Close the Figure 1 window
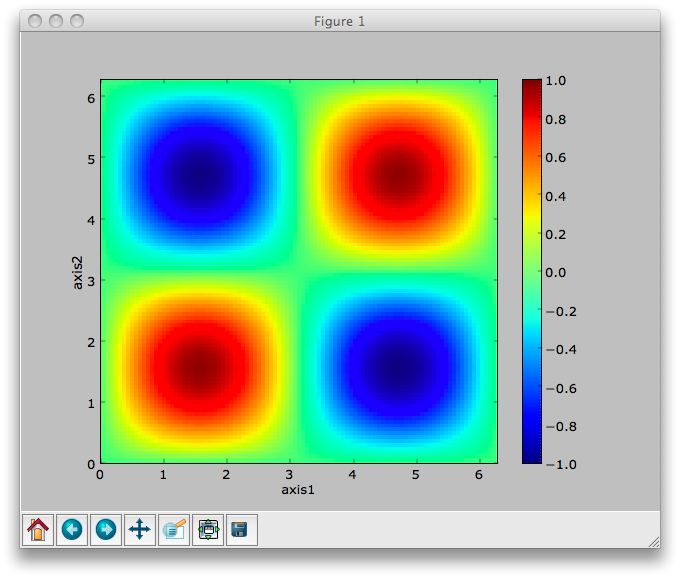Image resolution: width=680 pixels, height=578 pixels. coord(35,21)
